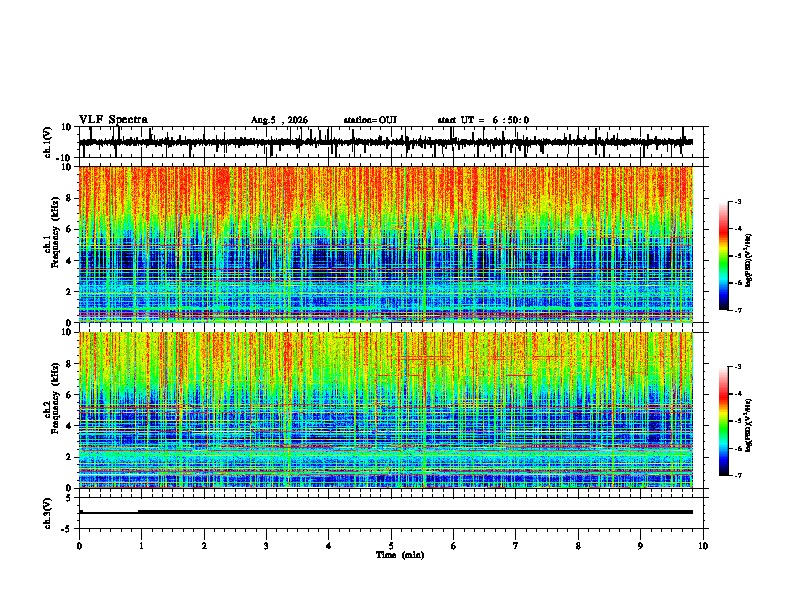This screenshot has height=612, width=792.
Task: Click the "0" tick on the Time axis
Action: (x=79, y=546)
